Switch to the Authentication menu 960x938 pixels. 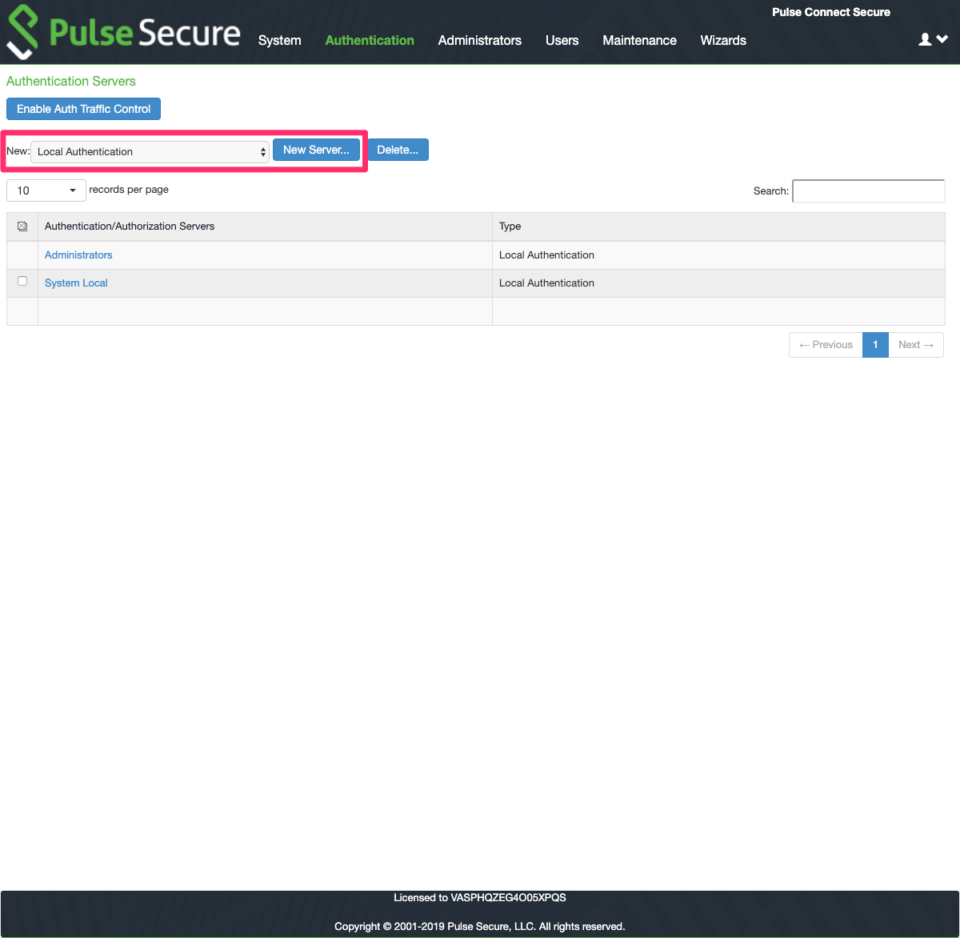point(369,40)
